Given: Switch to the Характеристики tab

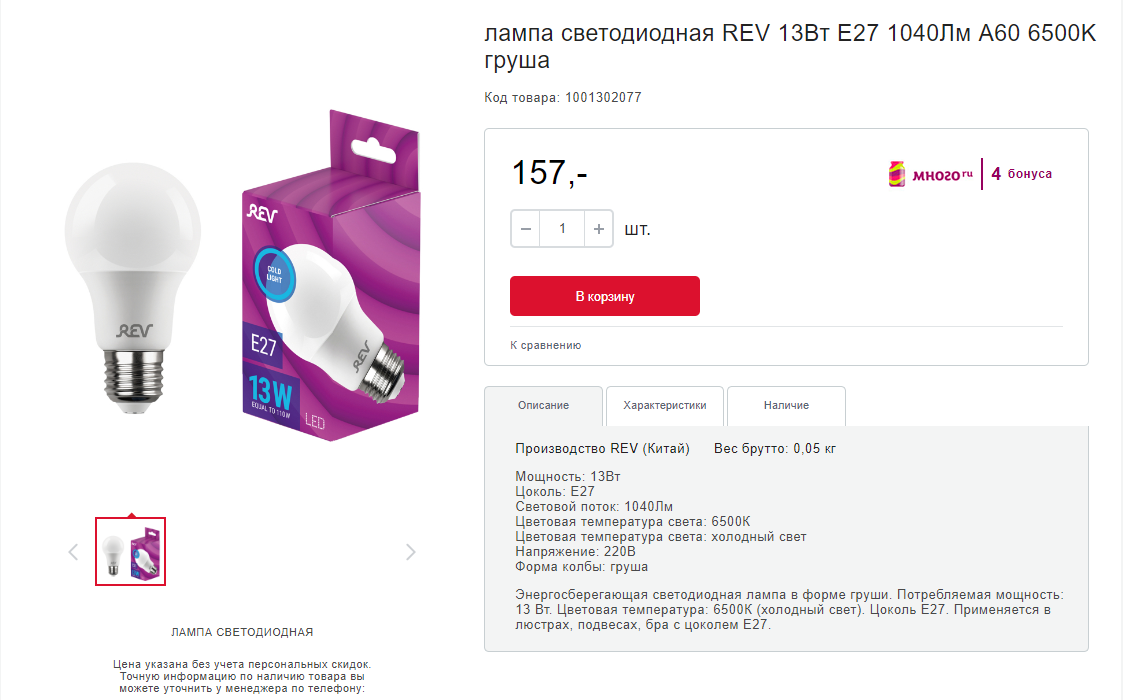Looking at the screenshot, I should pos(665,406).
